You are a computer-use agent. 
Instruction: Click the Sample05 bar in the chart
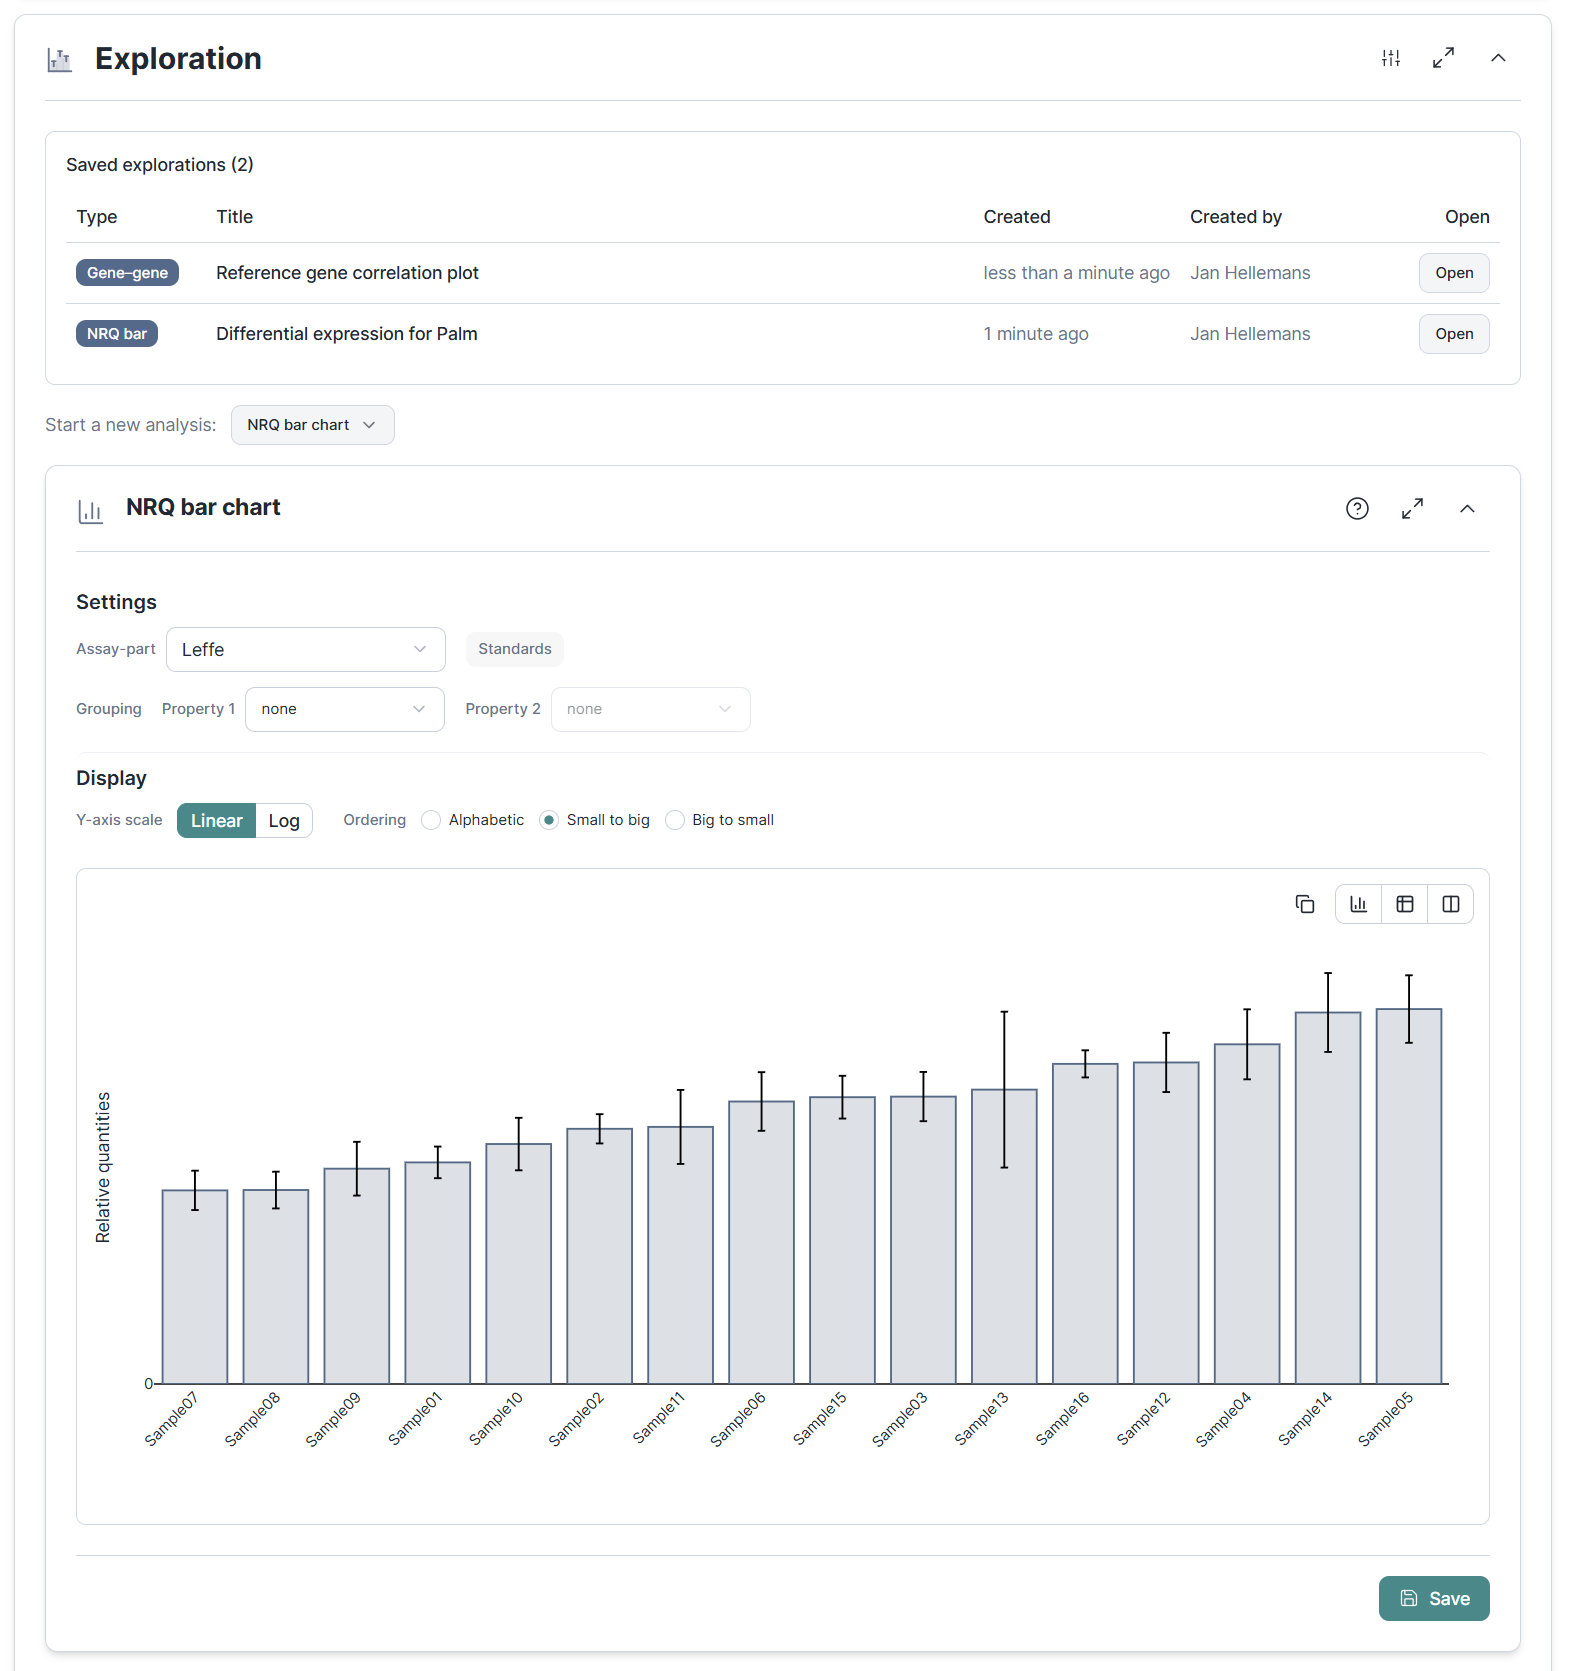coord(1409,1197)
